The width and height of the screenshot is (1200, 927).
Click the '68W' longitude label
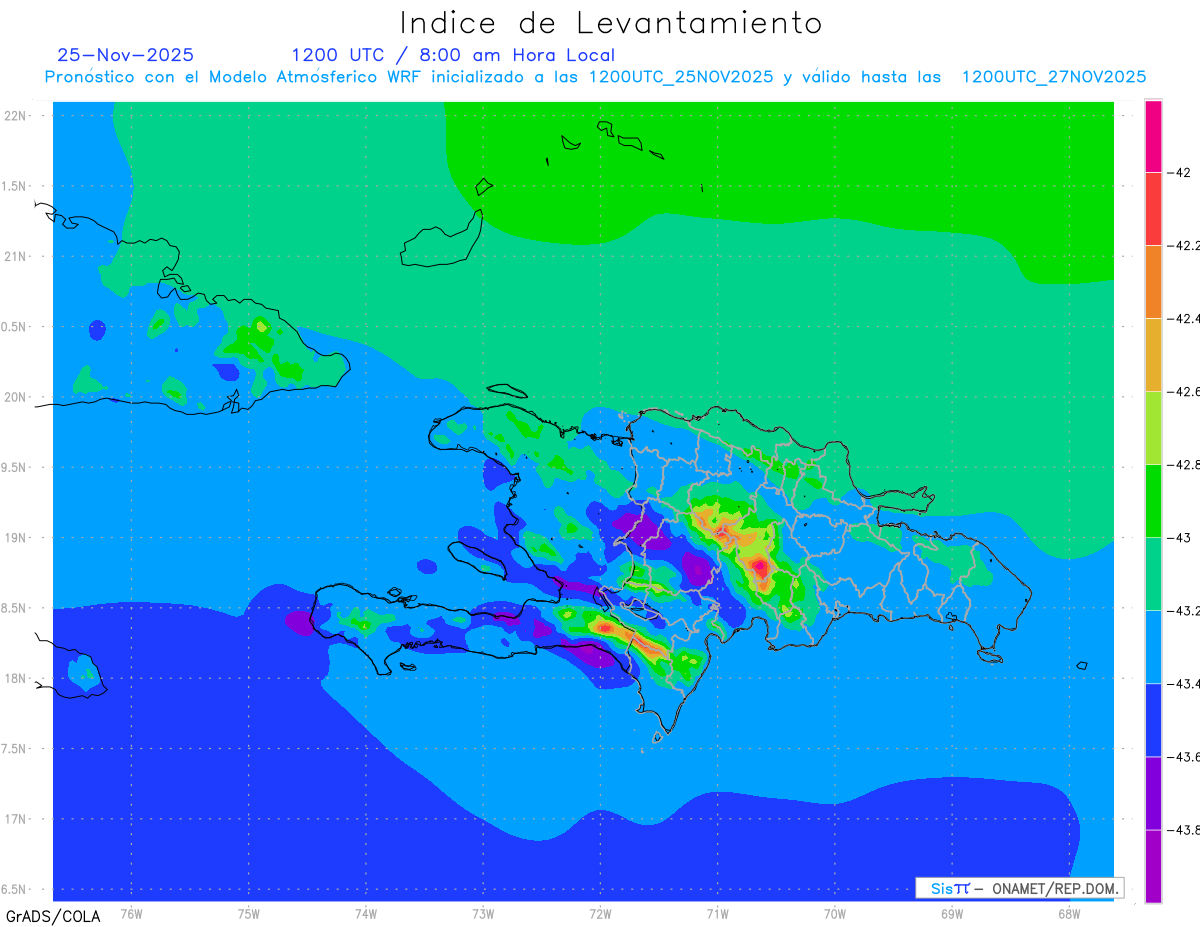tap(1069, 914)
